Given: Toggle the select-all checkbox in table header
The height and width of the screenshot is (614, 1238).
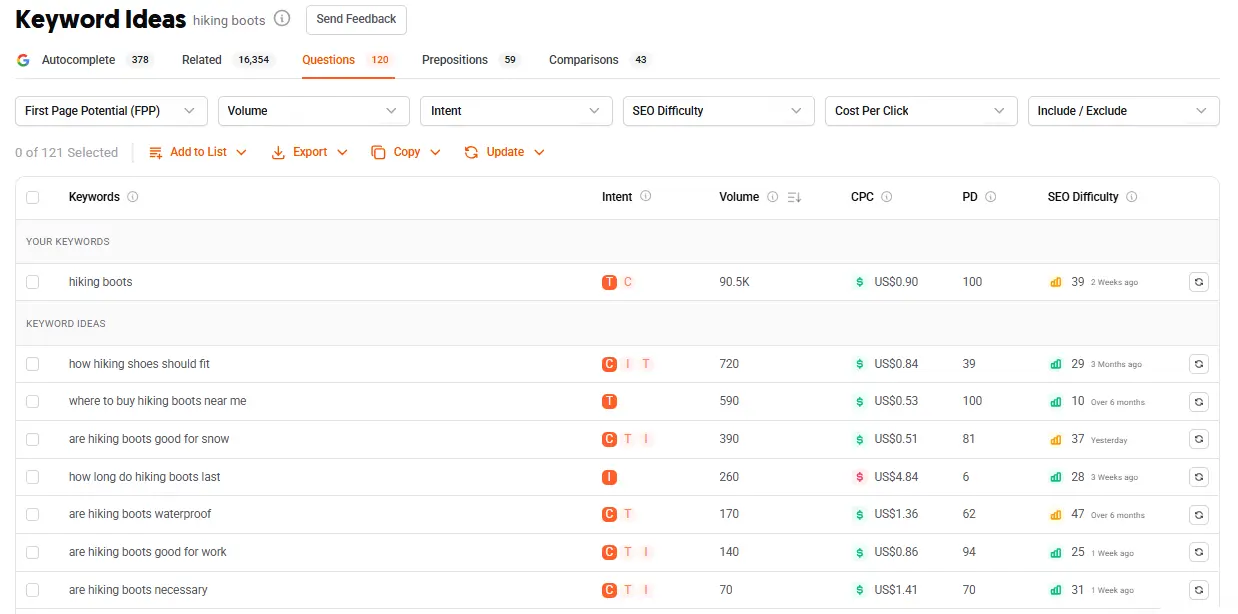Looking at the screenshot, I should pos(33,197).
